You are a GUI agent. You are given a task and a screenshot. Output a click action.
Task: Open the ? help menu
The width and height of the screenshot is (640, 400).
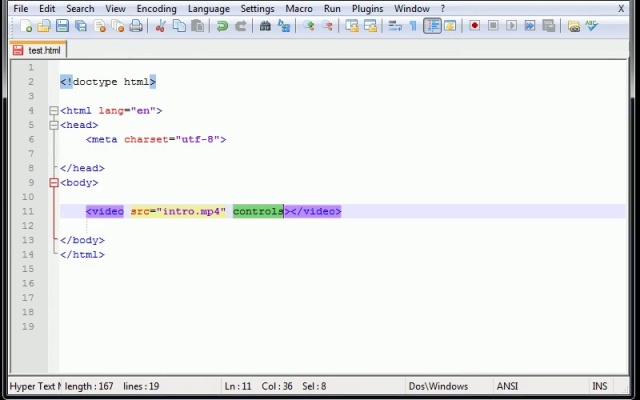(443, 9)
